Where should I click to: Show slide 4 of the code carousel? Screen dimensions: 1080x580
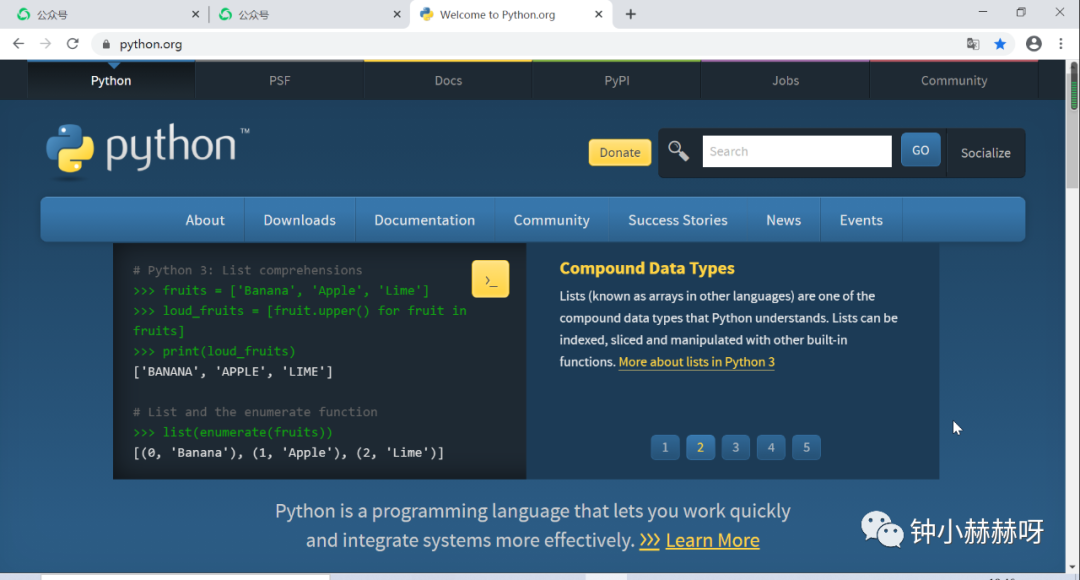click(x=771, y=448)
